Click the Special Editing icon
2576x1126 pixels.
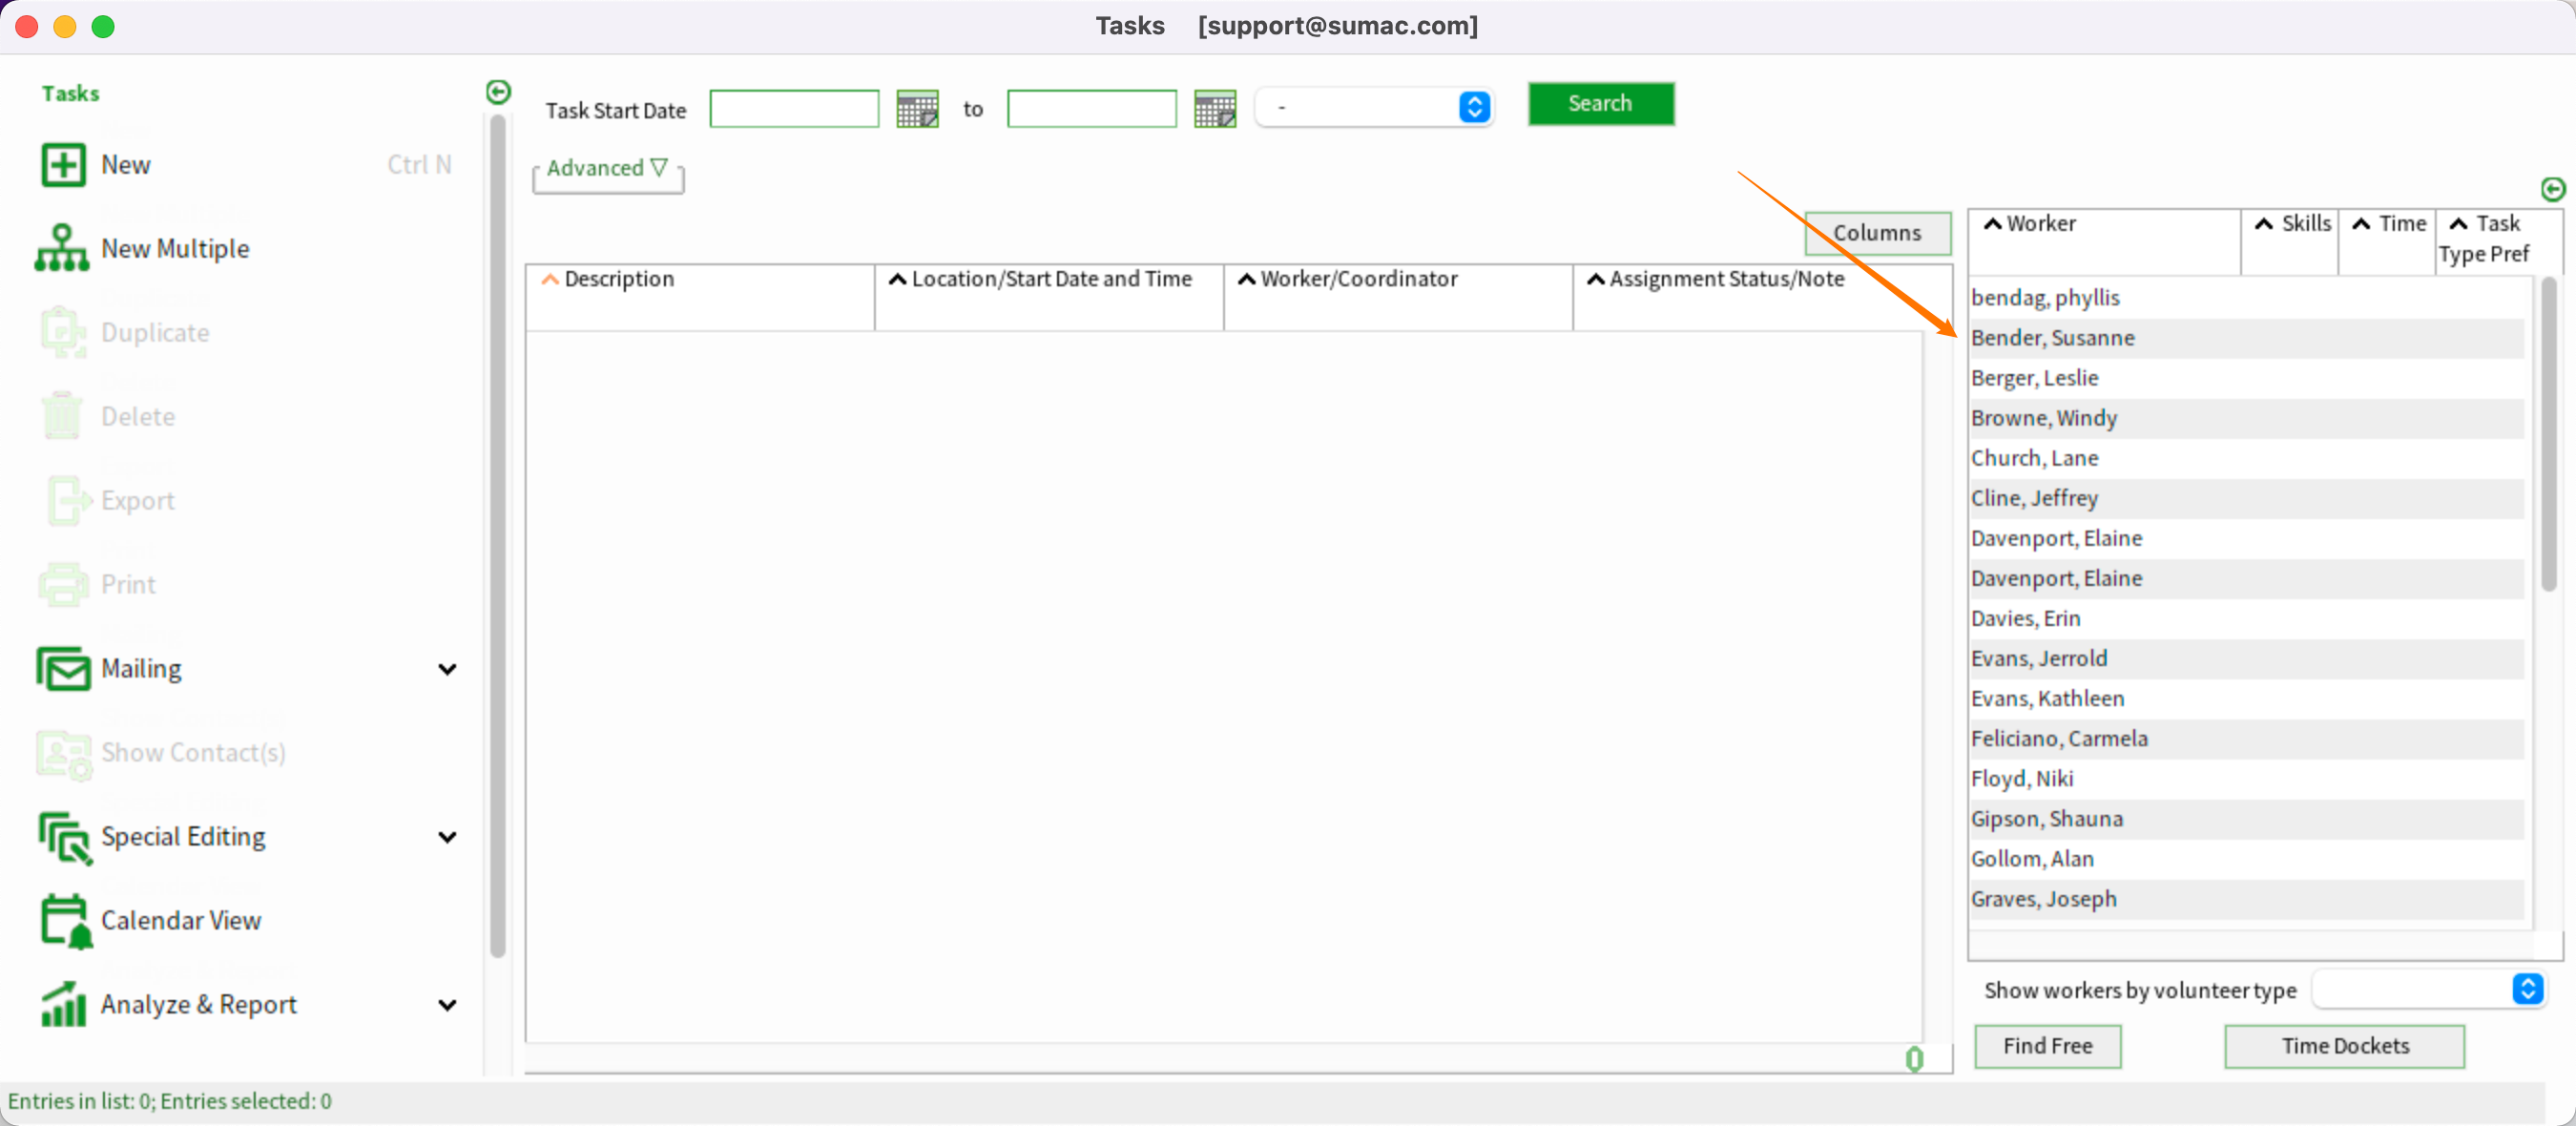[x=65, y=837]
